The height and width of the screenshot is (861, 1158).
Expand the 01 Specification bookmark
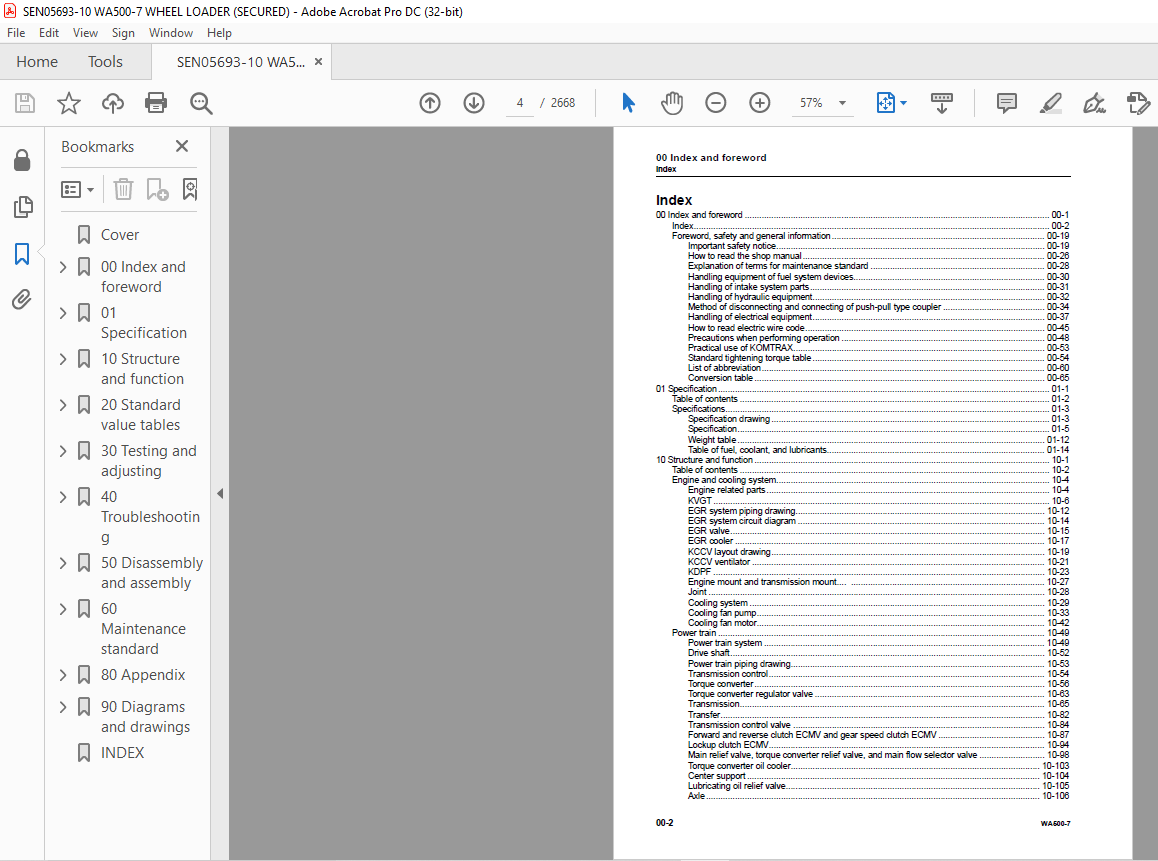pos(63,313)
